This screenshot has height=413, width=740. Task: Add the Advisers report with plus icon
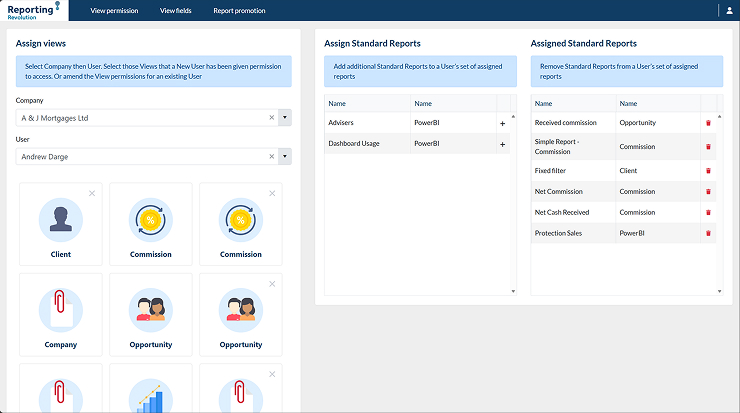pyautogui.click(x=502, y=123)
